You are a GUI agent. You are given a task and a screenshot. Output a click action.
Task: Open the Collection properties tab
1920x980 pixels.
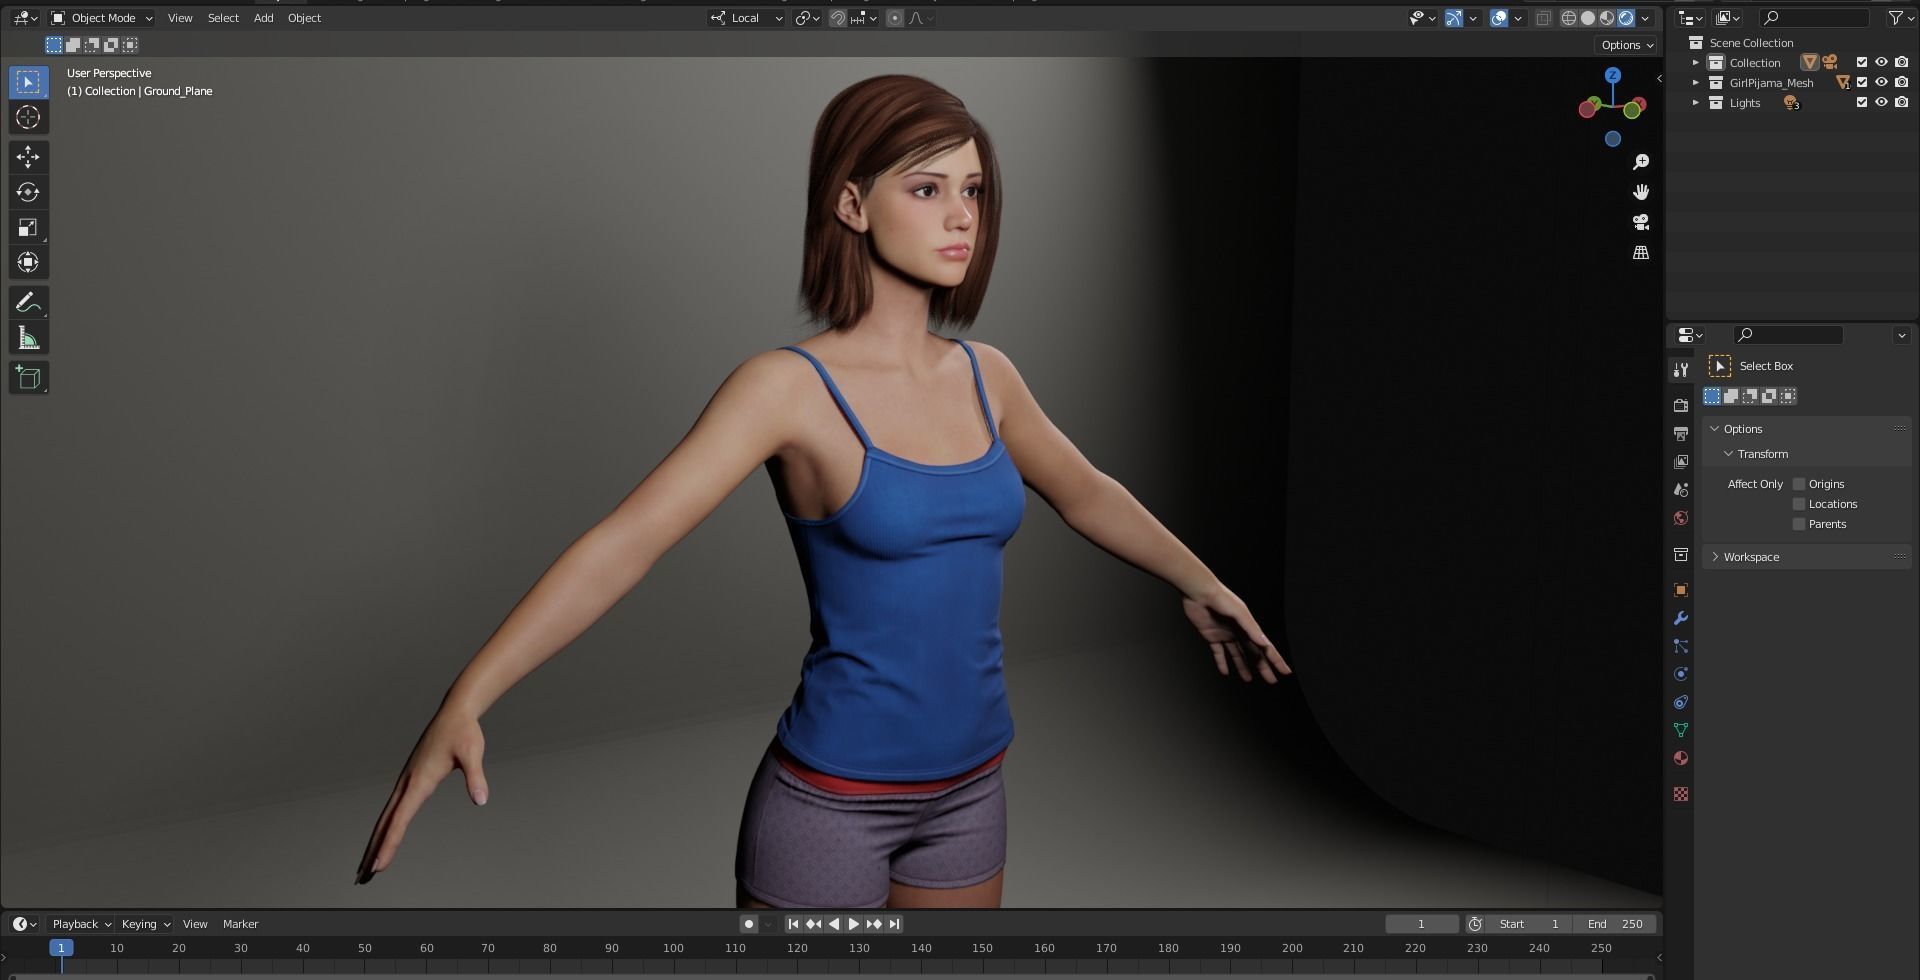1681,554
